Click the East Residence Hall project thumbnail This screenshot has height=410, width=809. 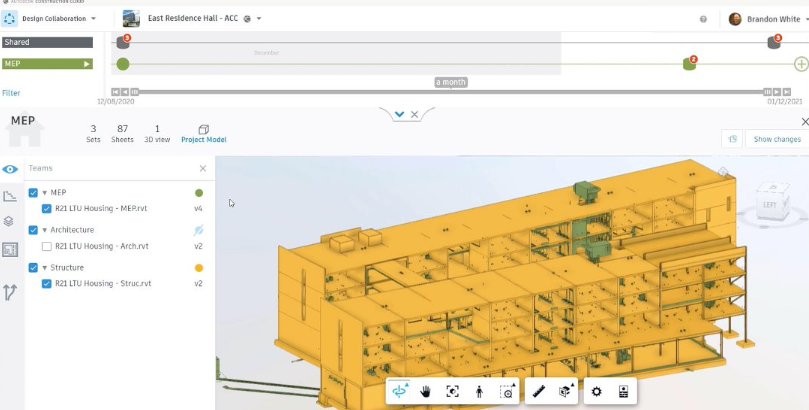pos(131,19)
